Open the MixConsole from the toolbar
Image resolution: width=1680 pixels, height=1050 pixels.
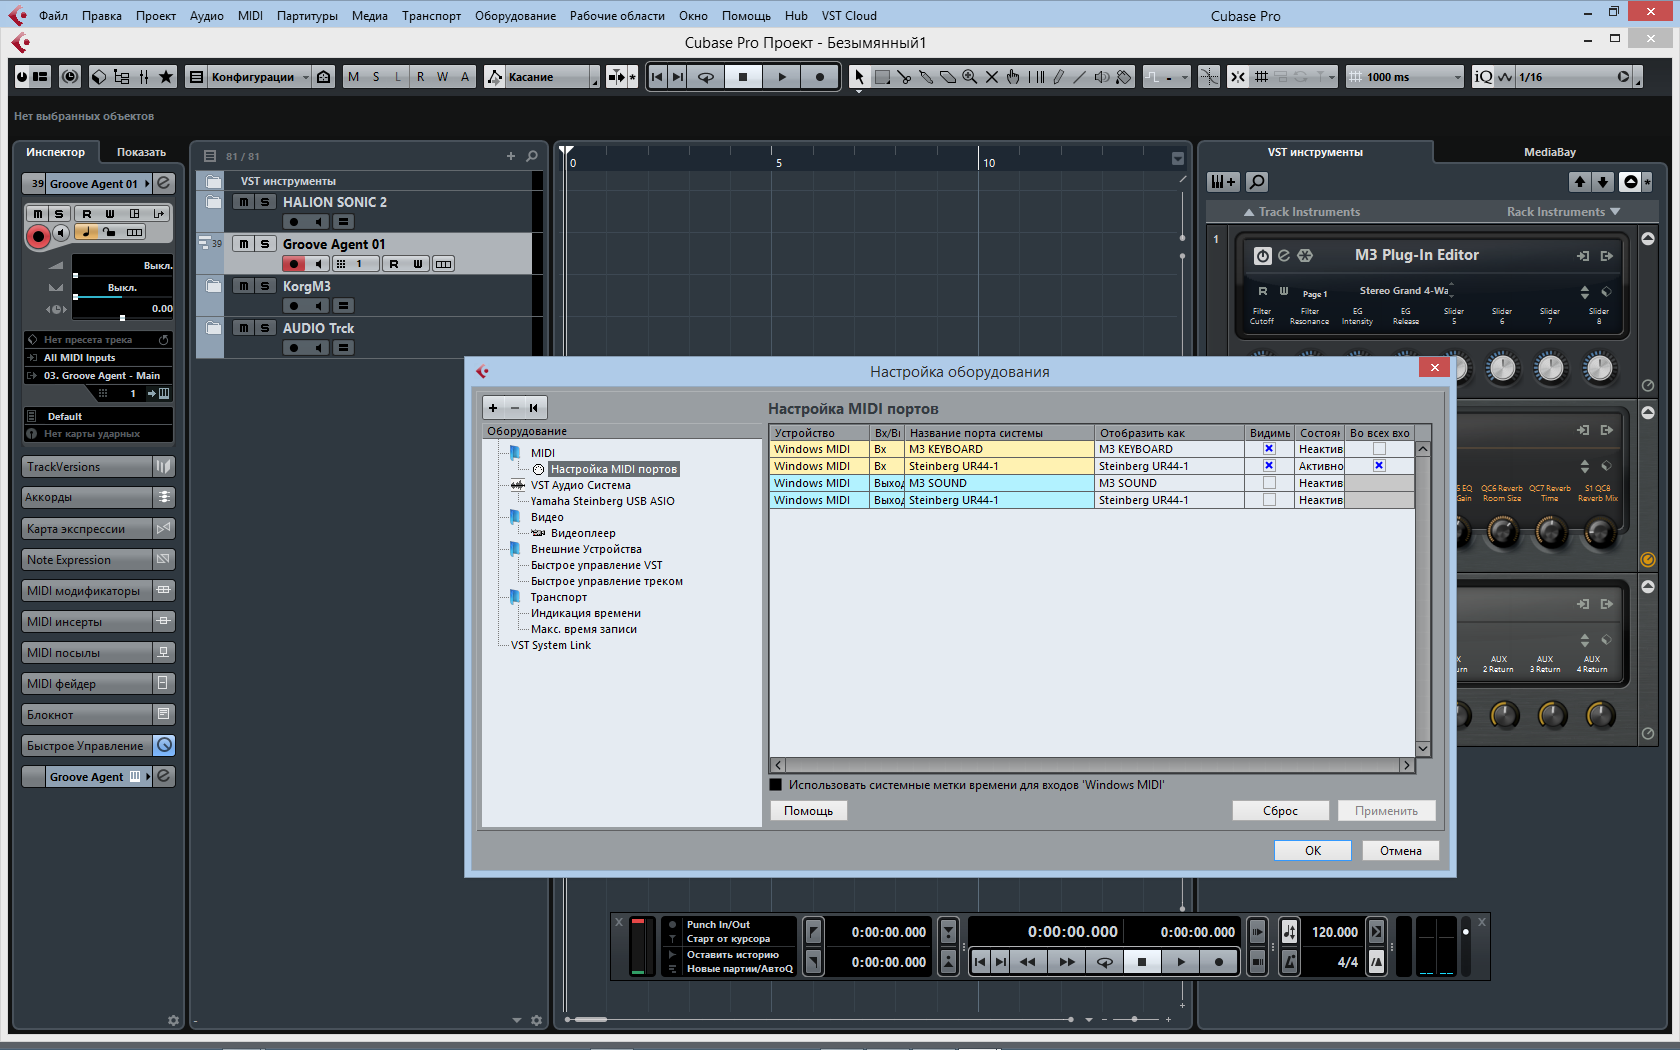144,77
